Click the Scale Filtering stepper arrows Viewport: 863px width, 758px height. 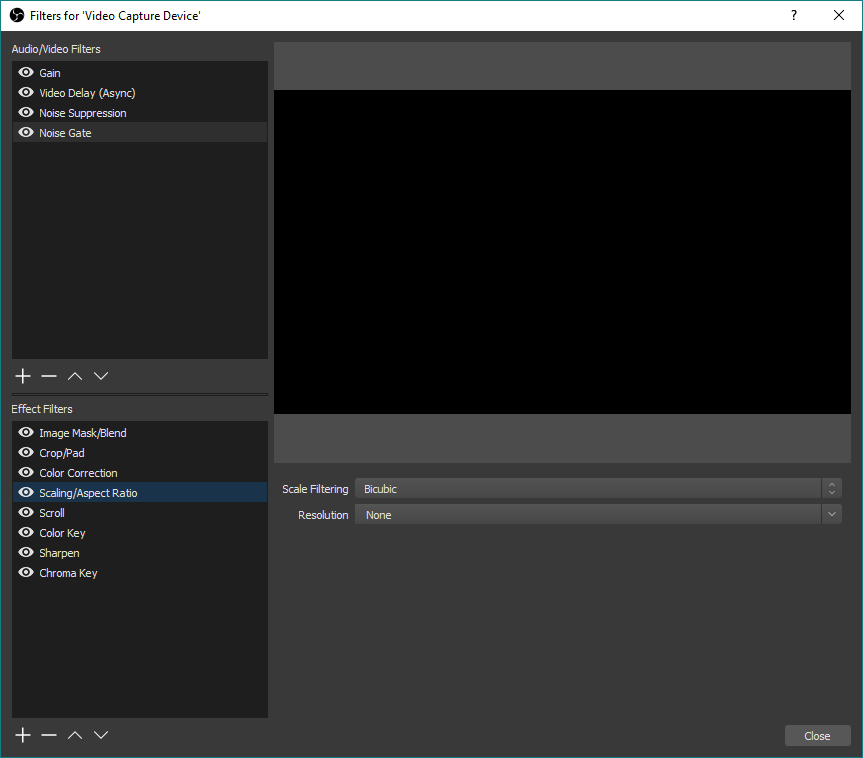(831, 488)
